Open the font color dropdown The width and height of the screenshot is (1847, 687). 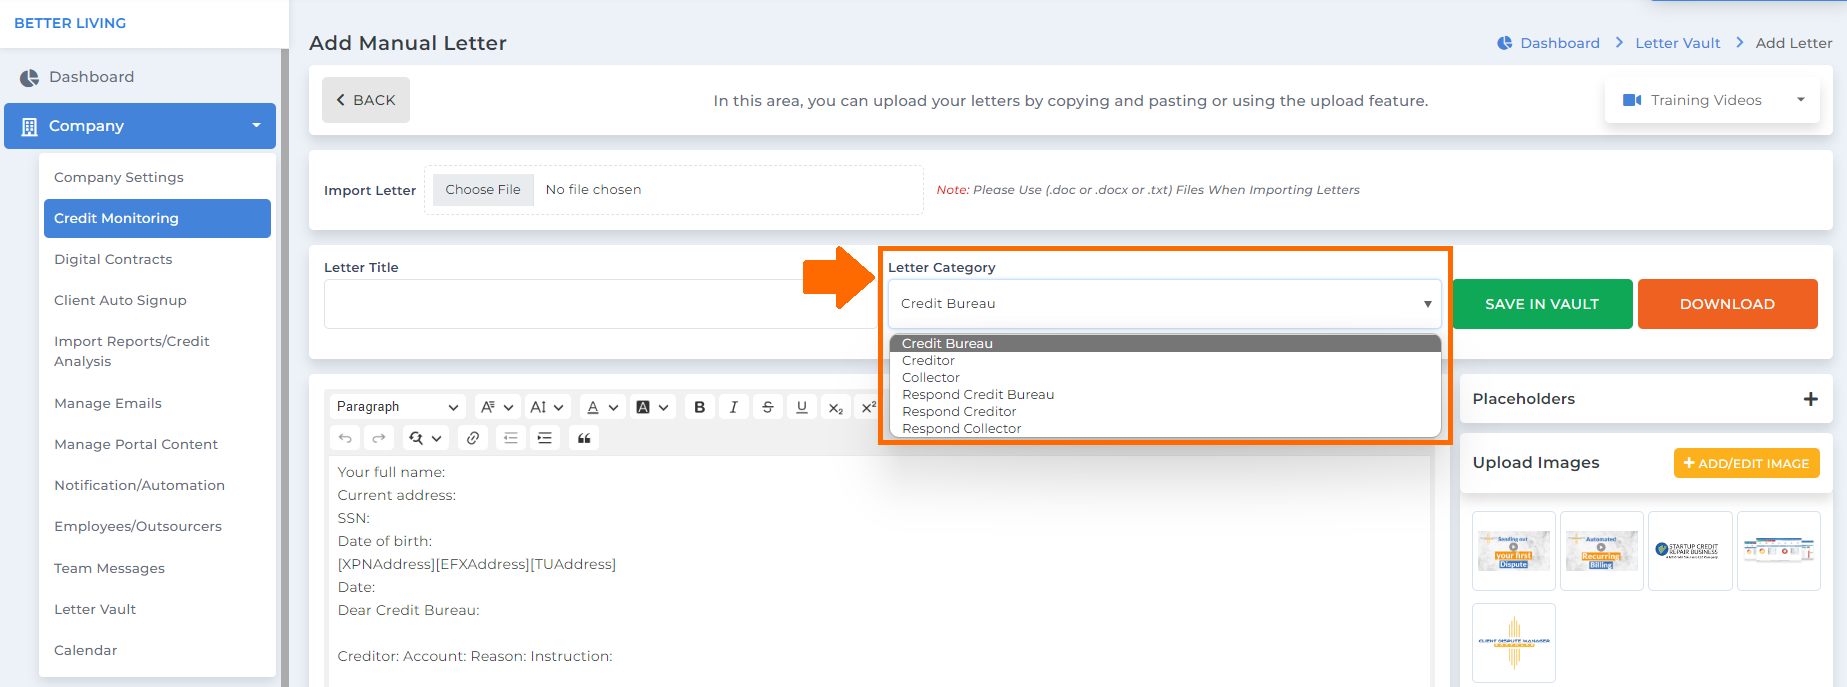point(601,407)
